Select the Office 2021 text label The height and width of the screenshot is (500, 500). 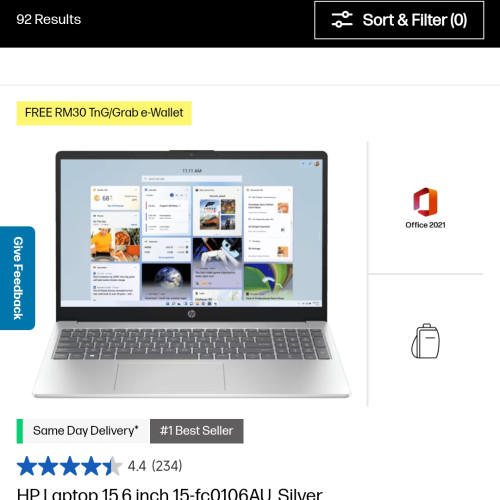(x=425, y=225)
